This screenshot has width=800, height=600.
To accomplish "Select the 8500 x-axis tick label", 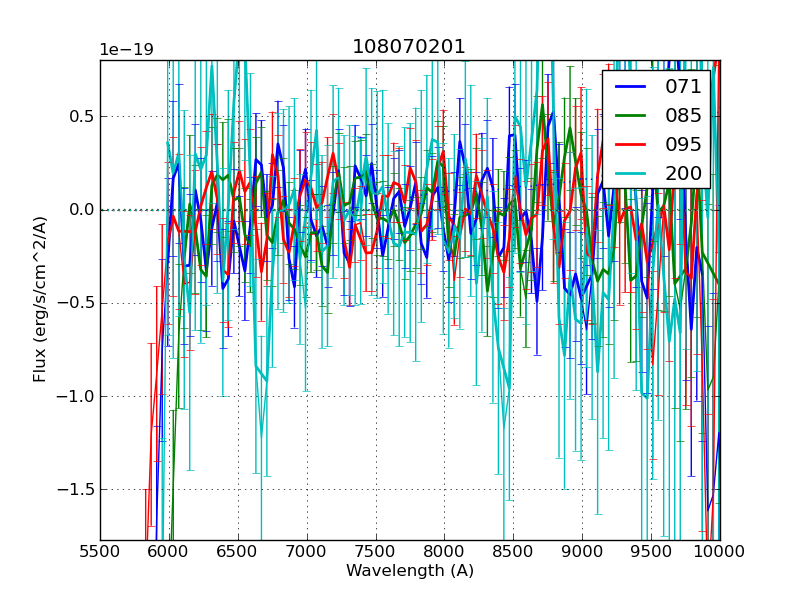I will pos(513,551).
